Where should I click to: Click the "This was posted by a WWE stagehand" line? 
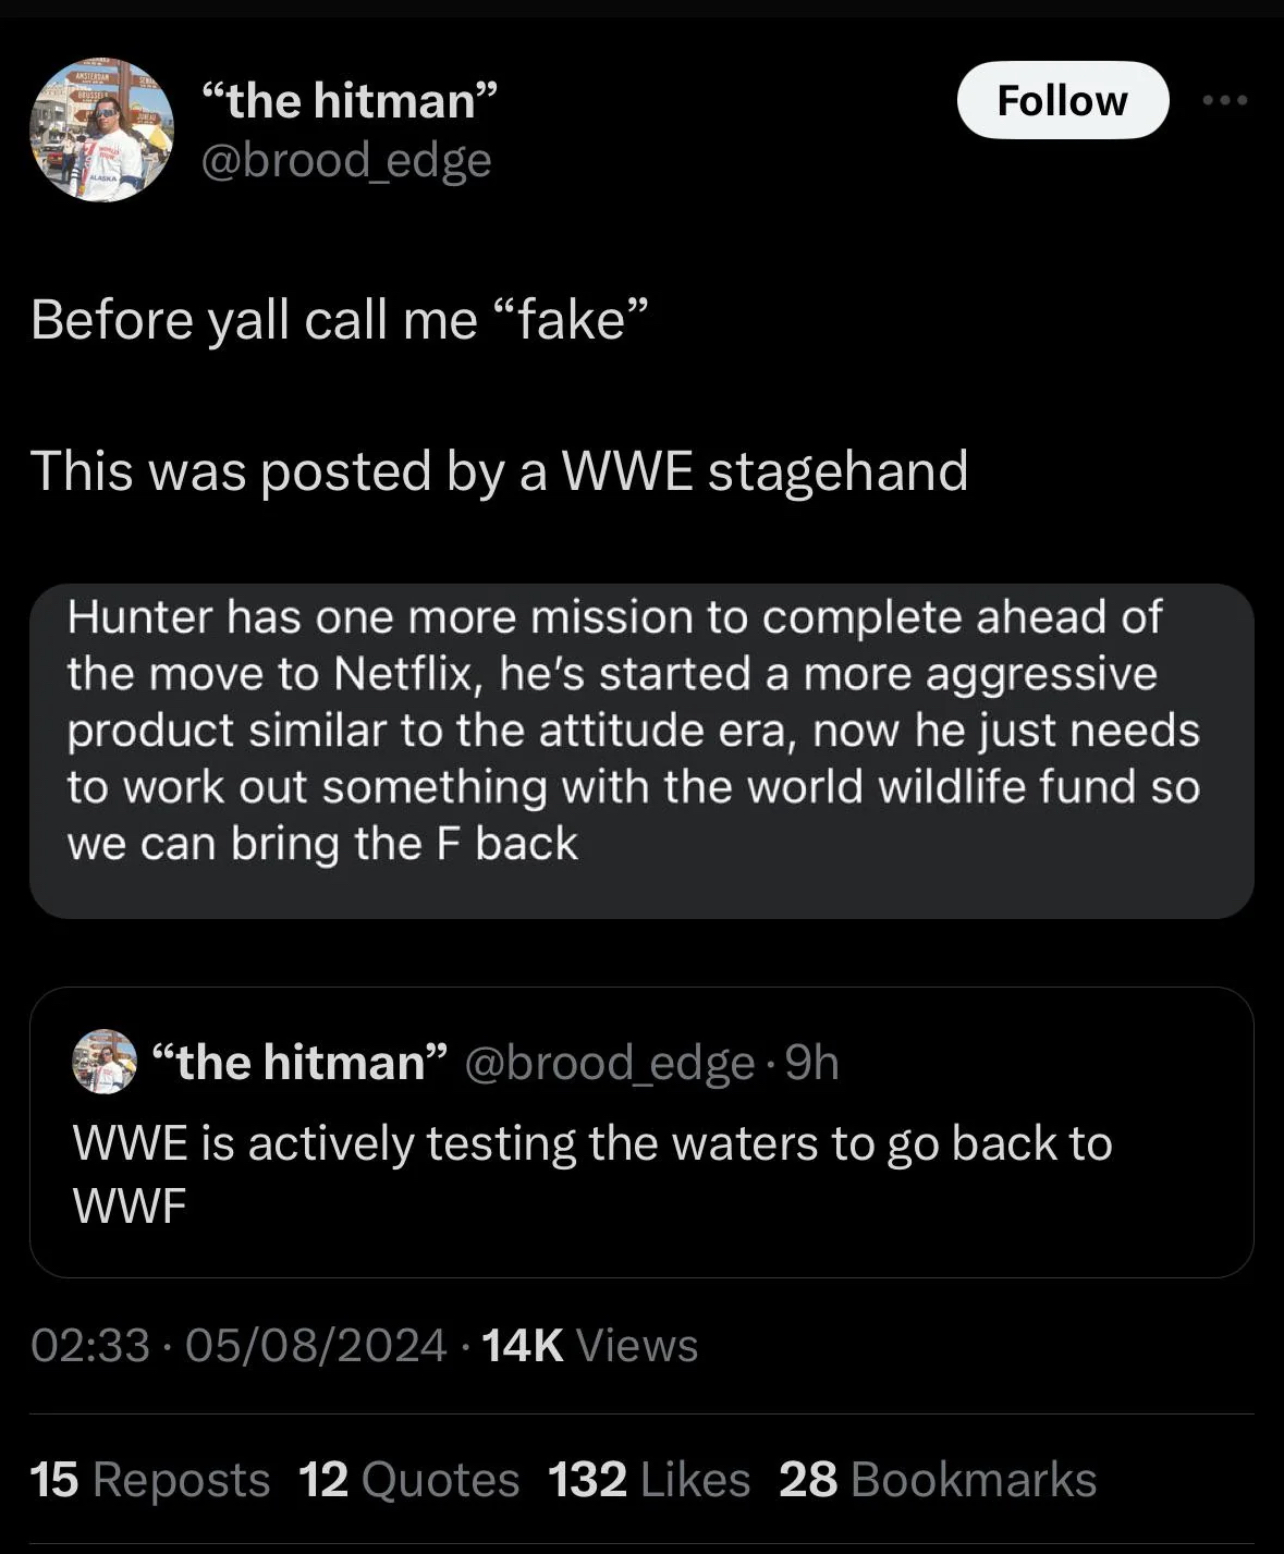pyautogui.click(x=499, y=470)
